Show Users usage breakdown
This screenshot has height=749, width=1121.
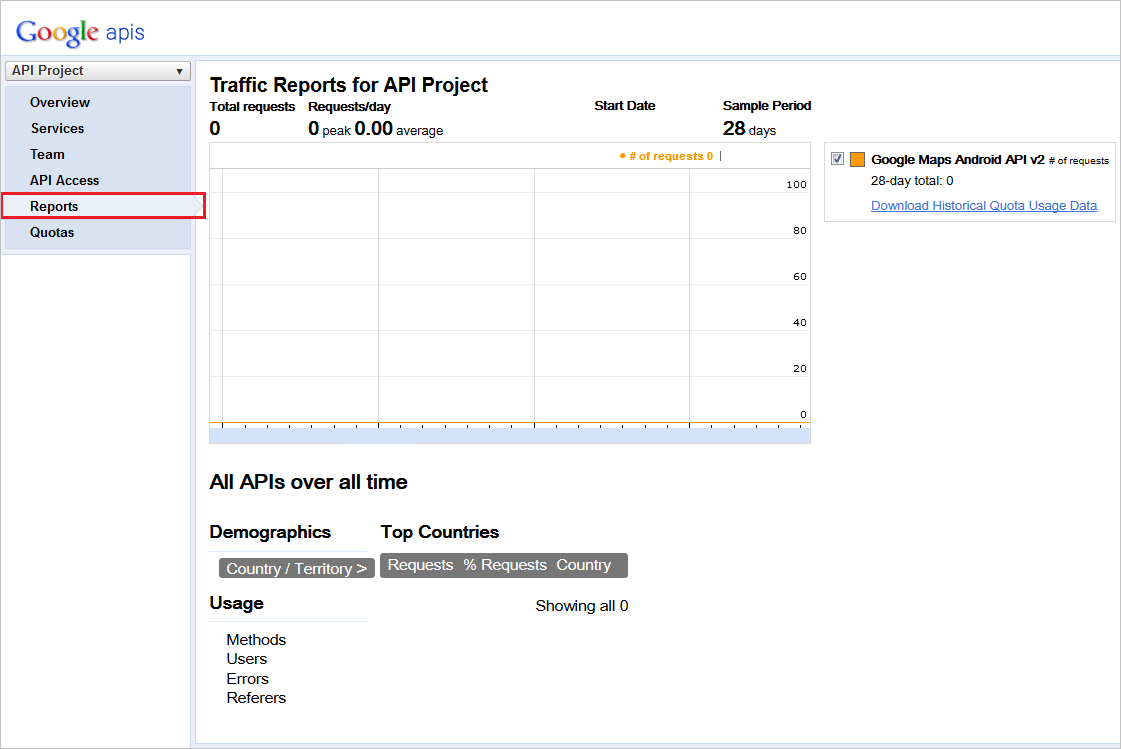tap(247, 659)
